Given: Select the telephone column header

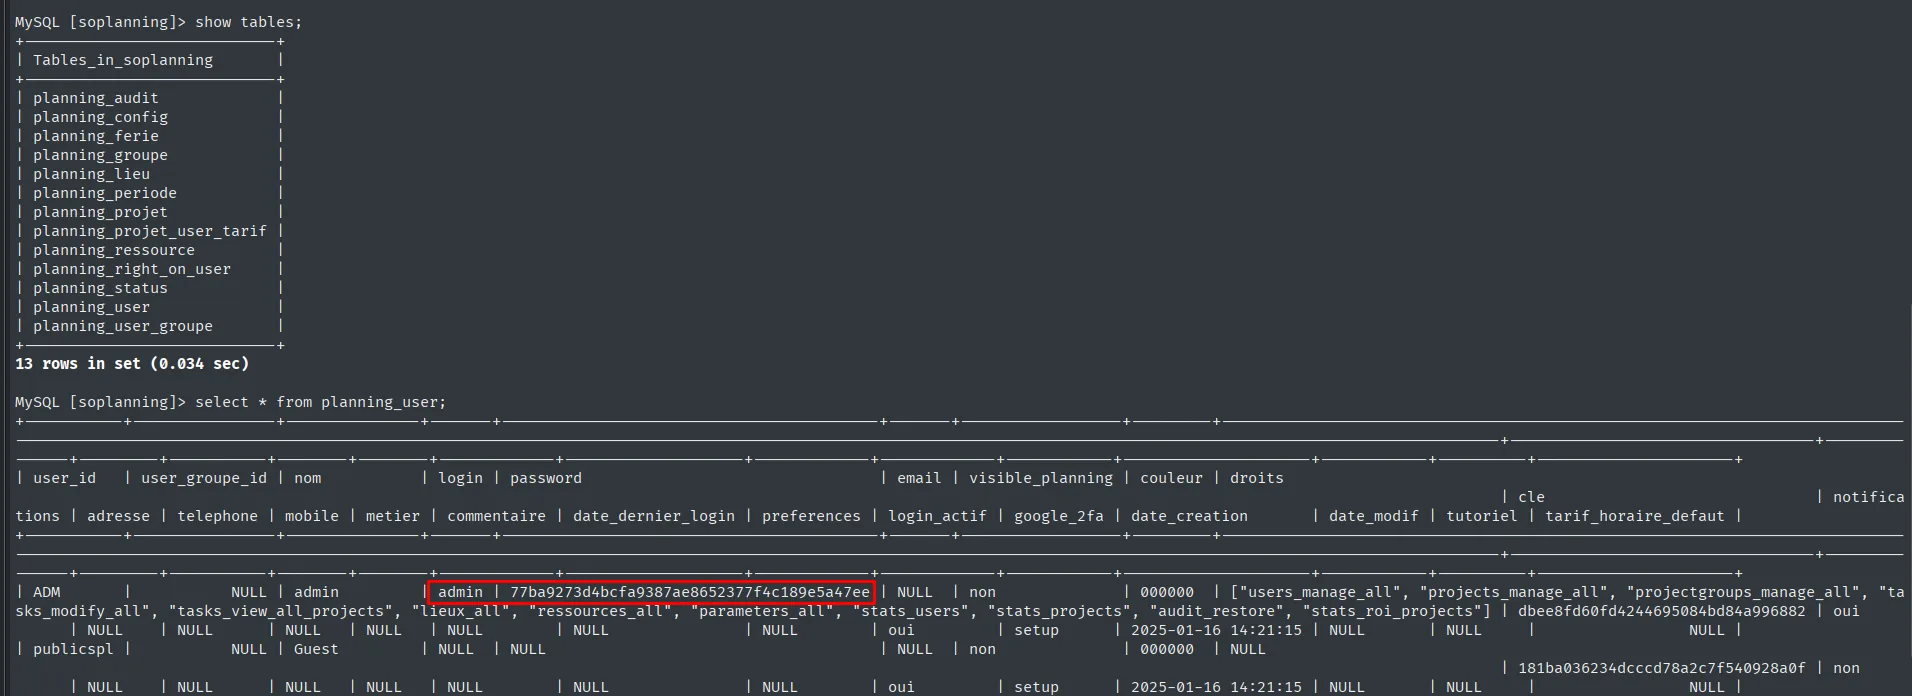Looking at the screenshot, I should coord(217,516).
